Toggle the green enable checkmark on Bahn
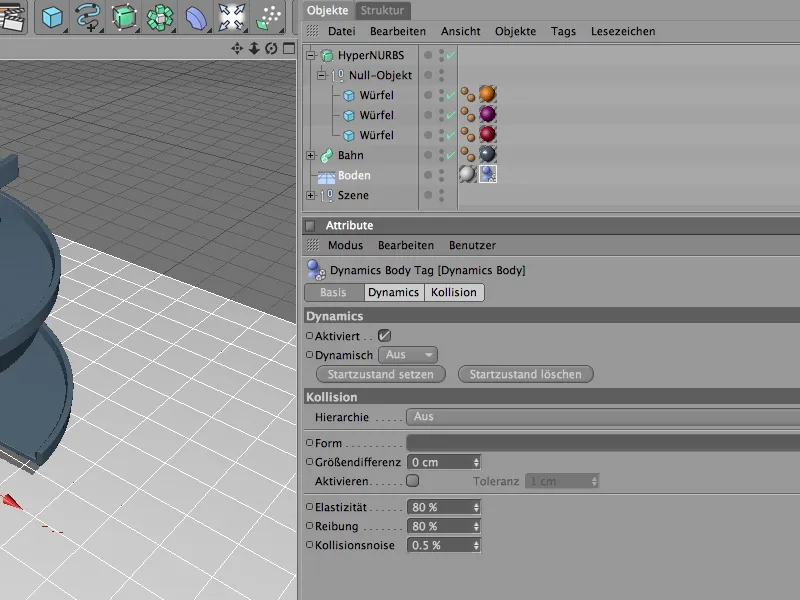Image resolution: width=800 pixels, height=600 pixels. pyautogui.click(x=450, y=153)
